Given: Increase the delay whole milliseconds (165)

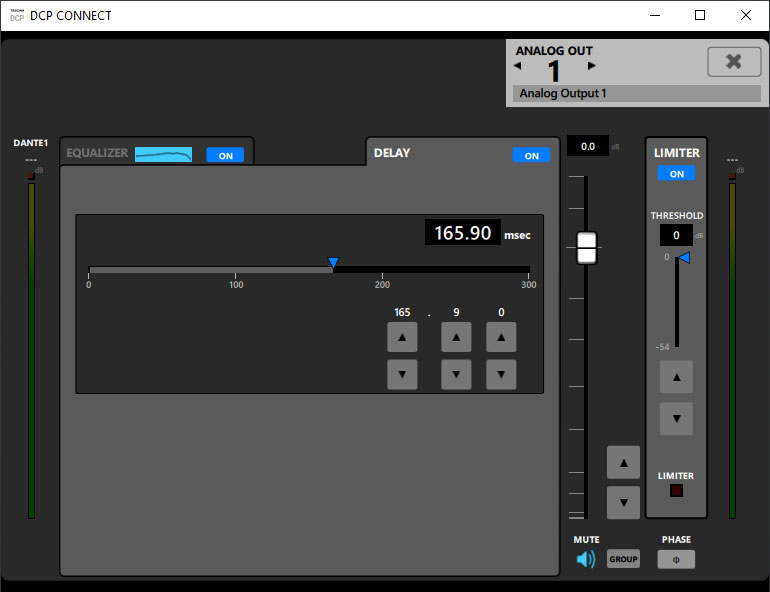Looking at the screenshot, I should pos(402,337).
